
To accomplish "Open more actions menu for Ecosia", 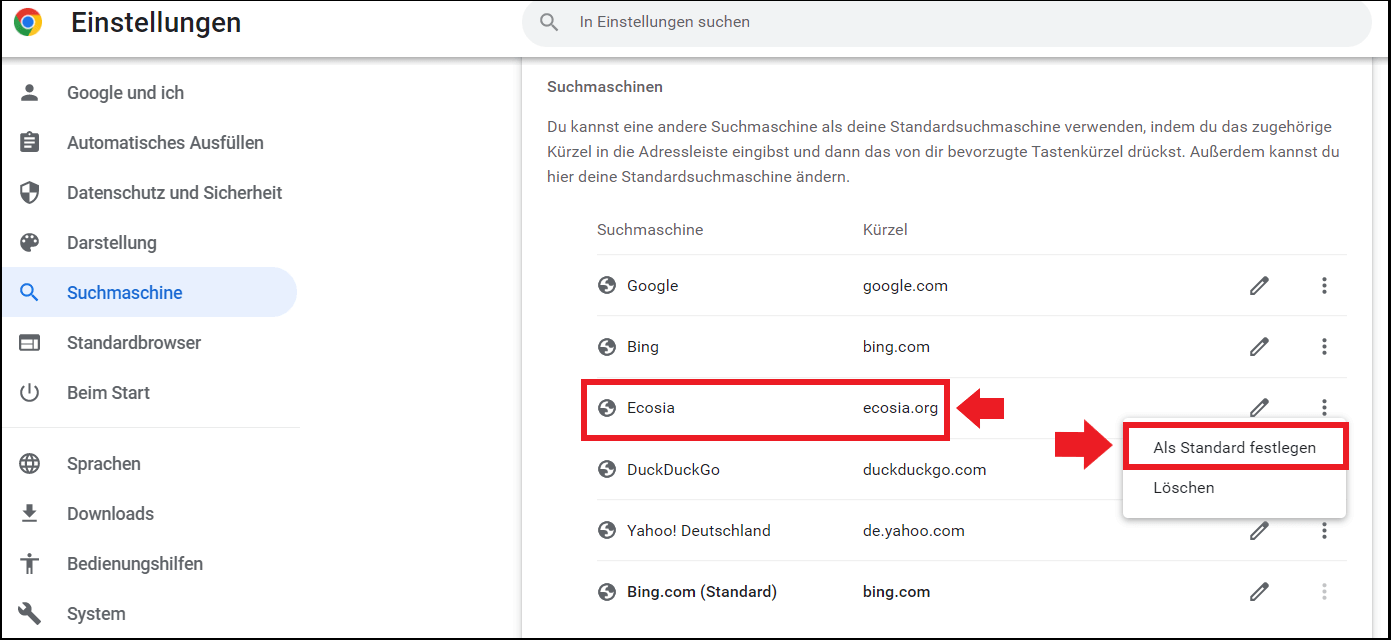I will click(x=1324, y=407).
